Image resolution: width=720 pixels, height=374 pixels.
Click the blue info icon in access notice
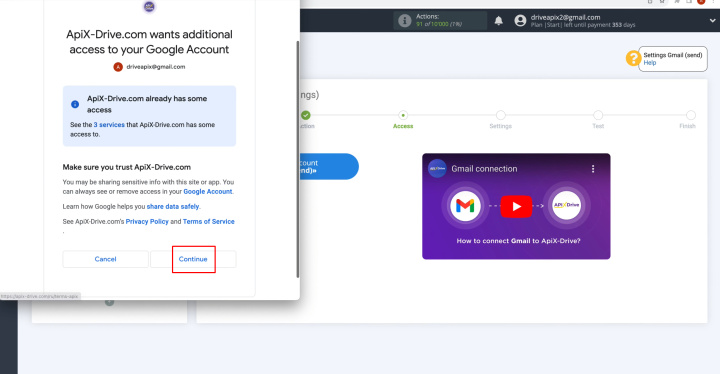(x=75, y=104)
